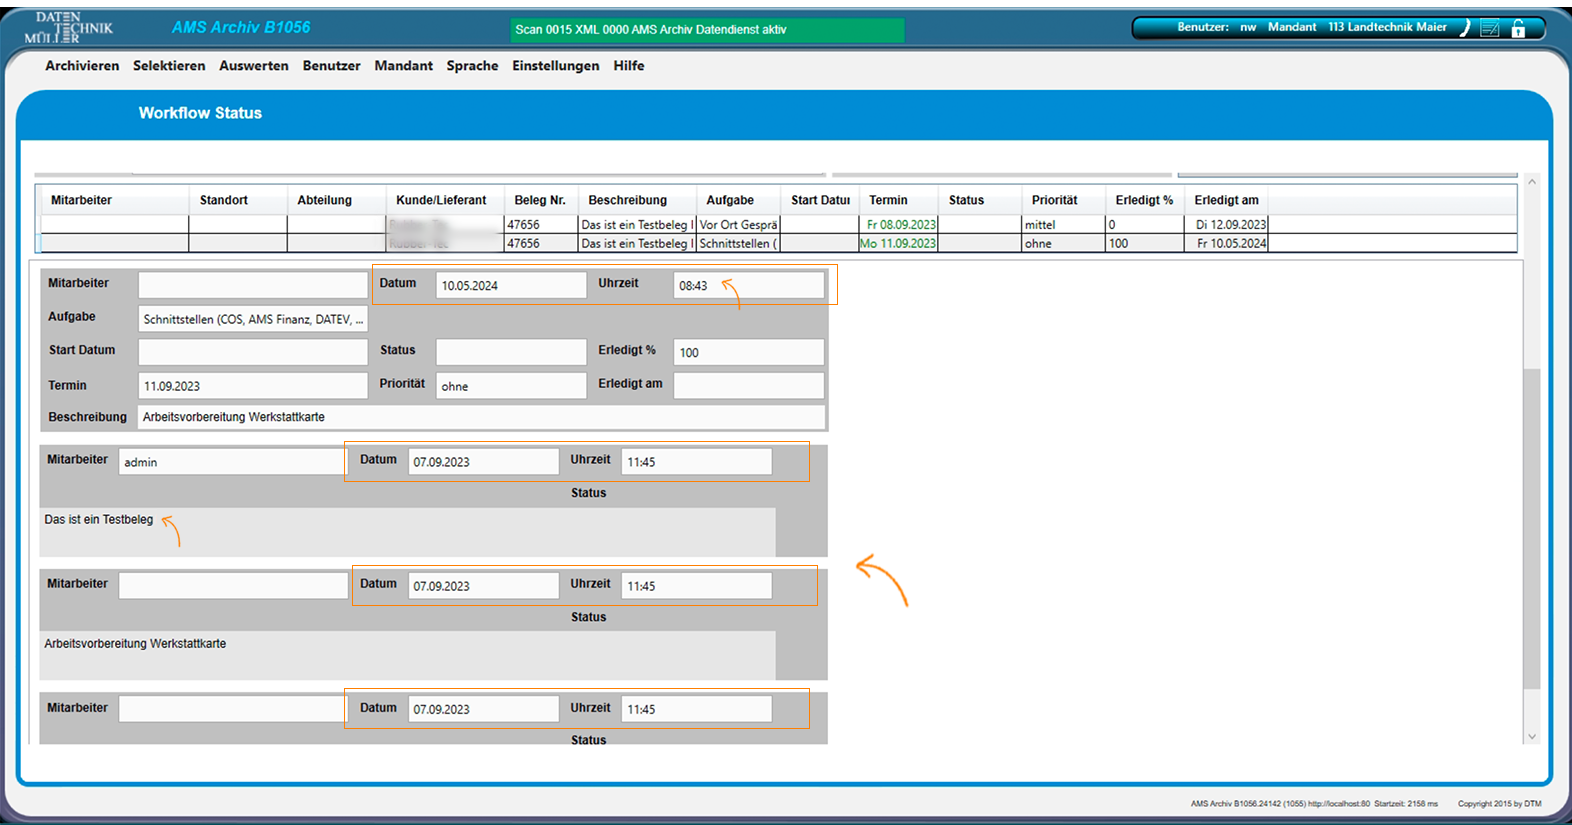Click the Mitarbeiter field containing admin

pos(232,462)
